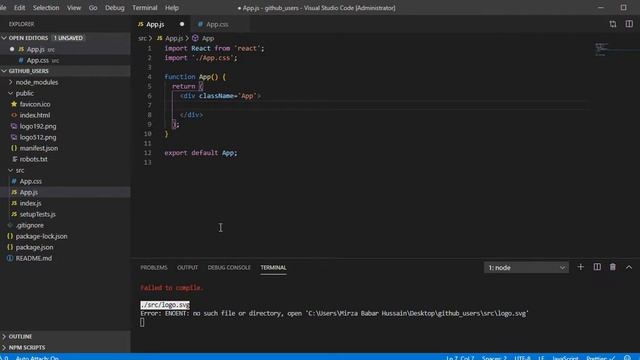Open package-lock.json file

tap(41, 236)
